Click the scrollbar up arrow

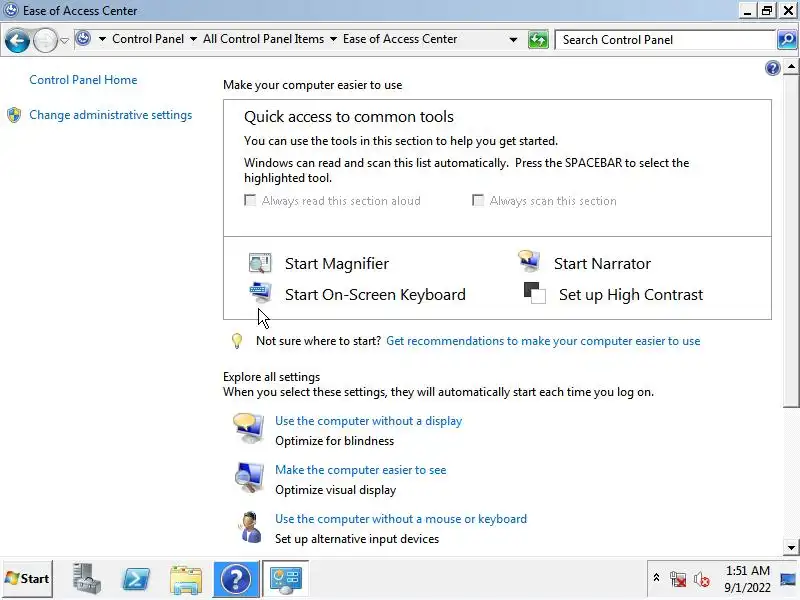791,67
